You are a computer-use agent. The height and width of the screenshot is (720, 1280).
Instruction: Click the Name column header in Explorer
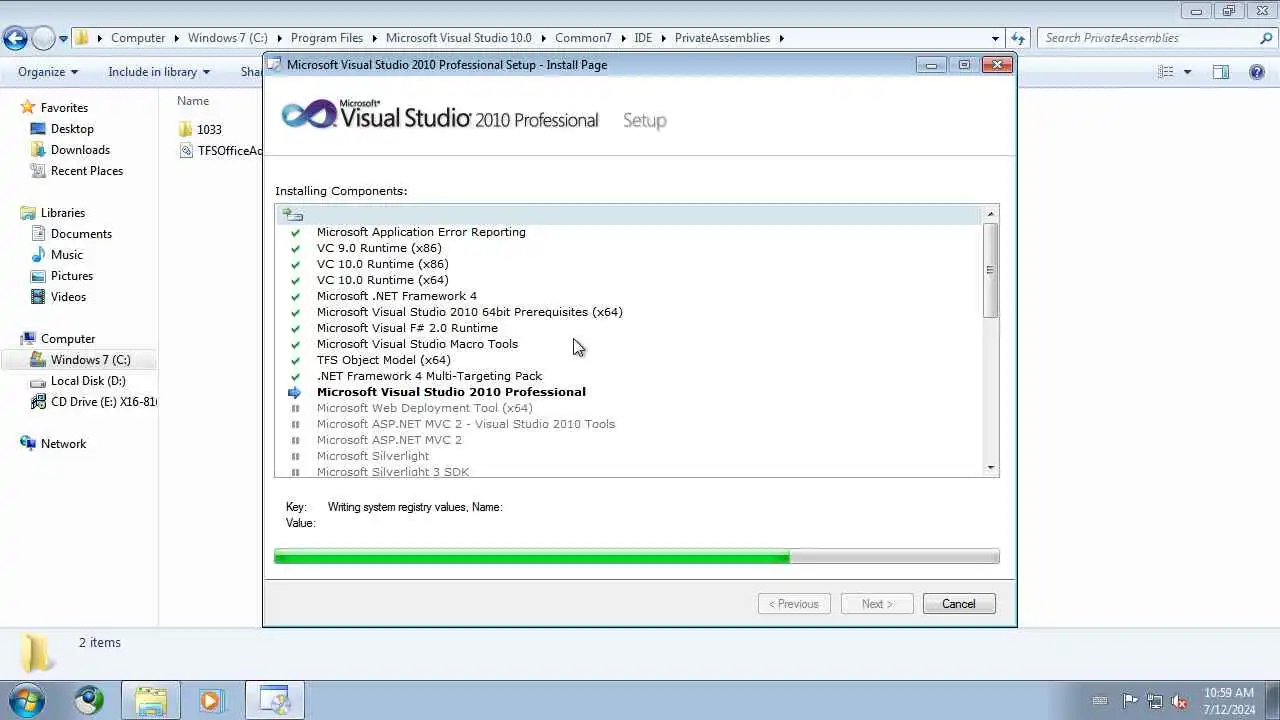tap(193, 101)
